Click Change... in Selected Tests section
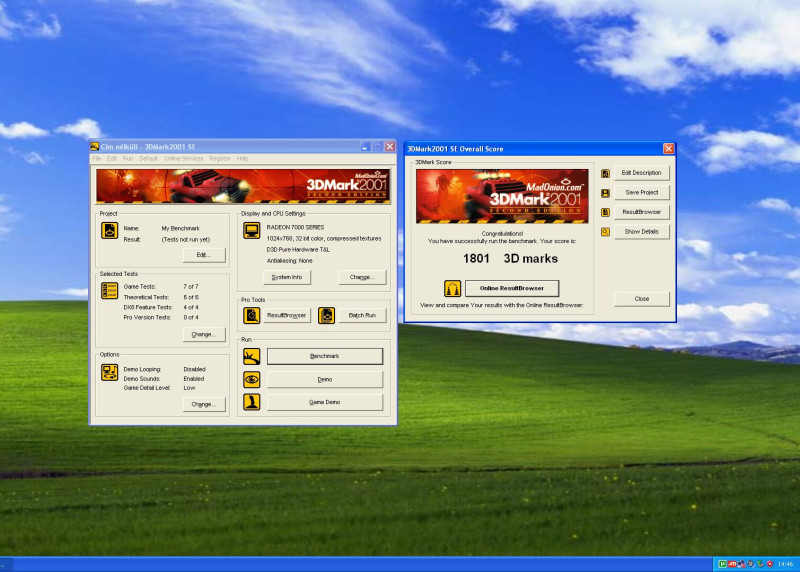The height and width of the screenshot is (572, 800). 204,334
